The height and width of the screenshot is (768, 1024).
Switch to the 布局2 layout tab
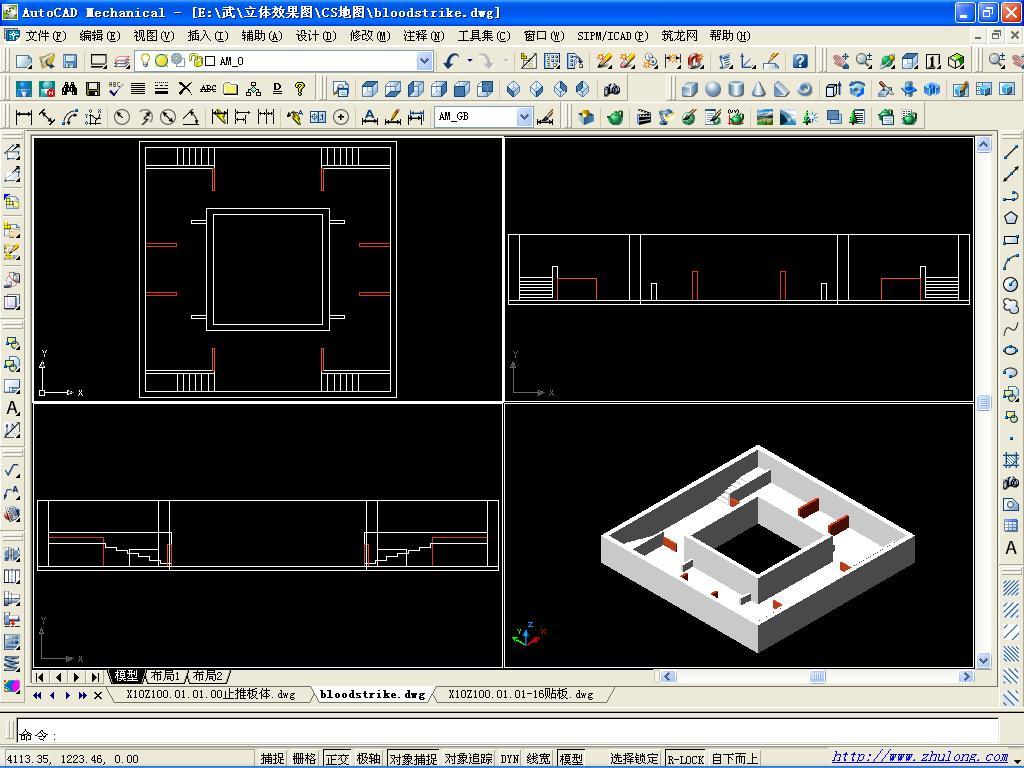click(x=208, y=676)
